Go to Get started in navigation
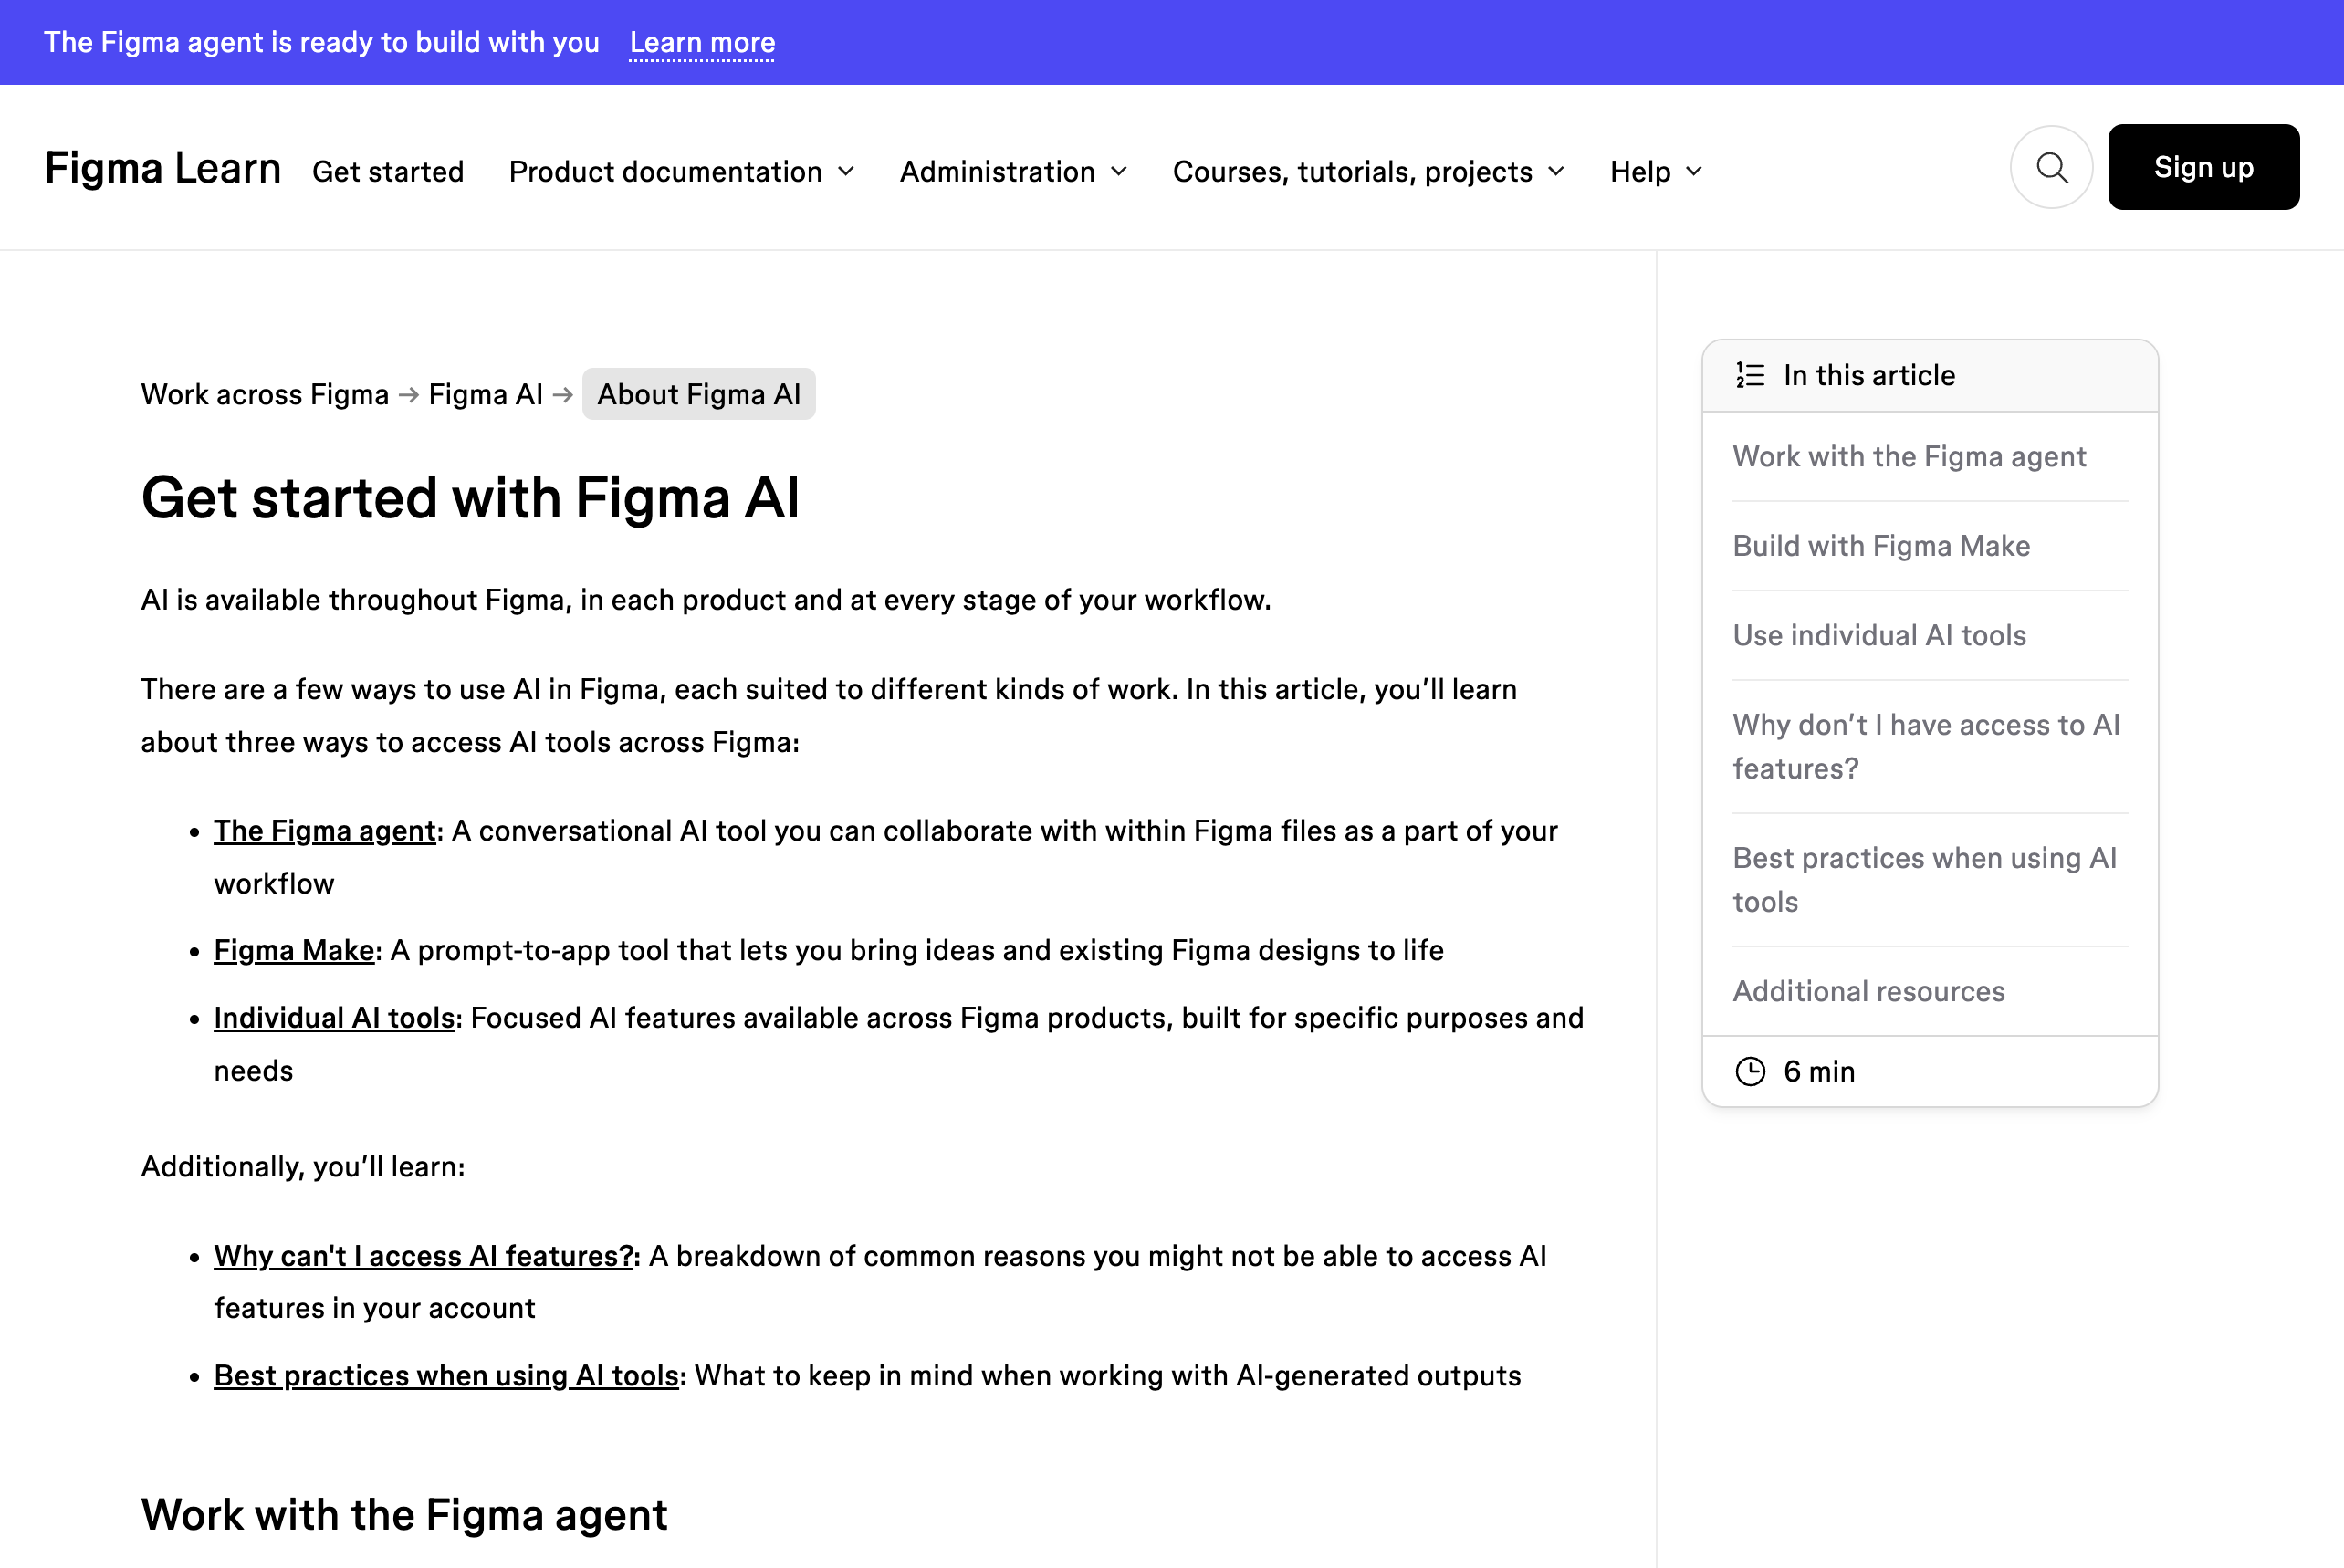 (388, 171)
